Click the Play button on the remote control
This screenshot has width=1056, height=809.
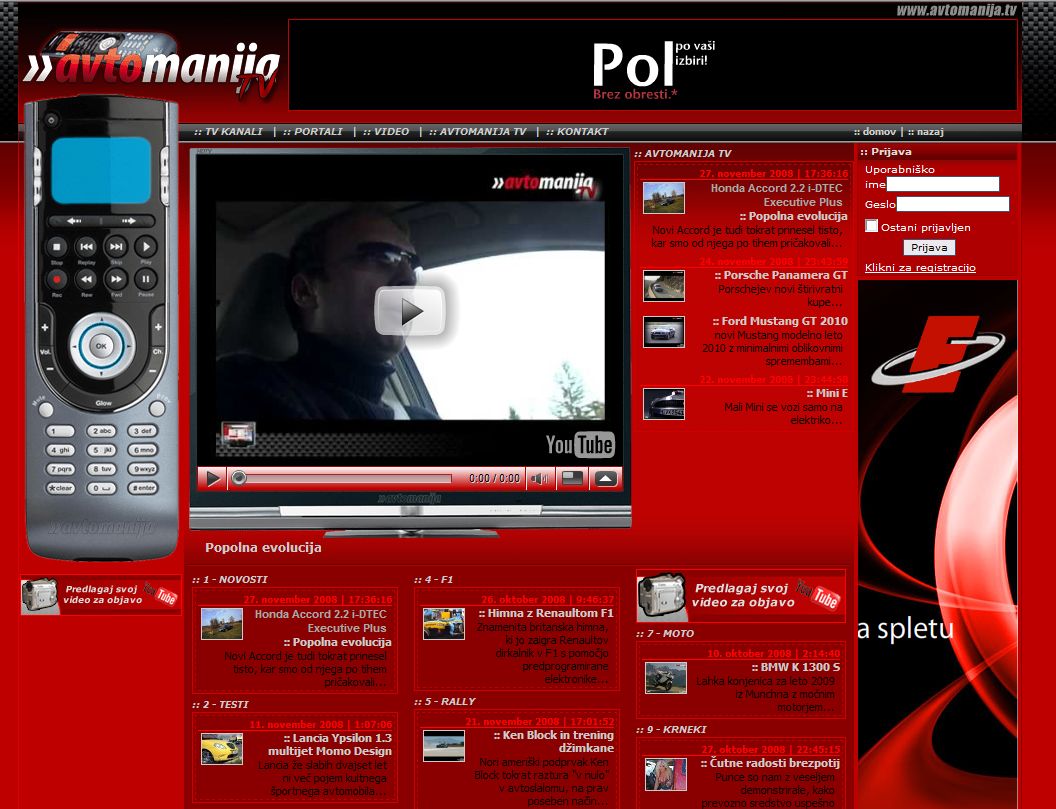145,247
